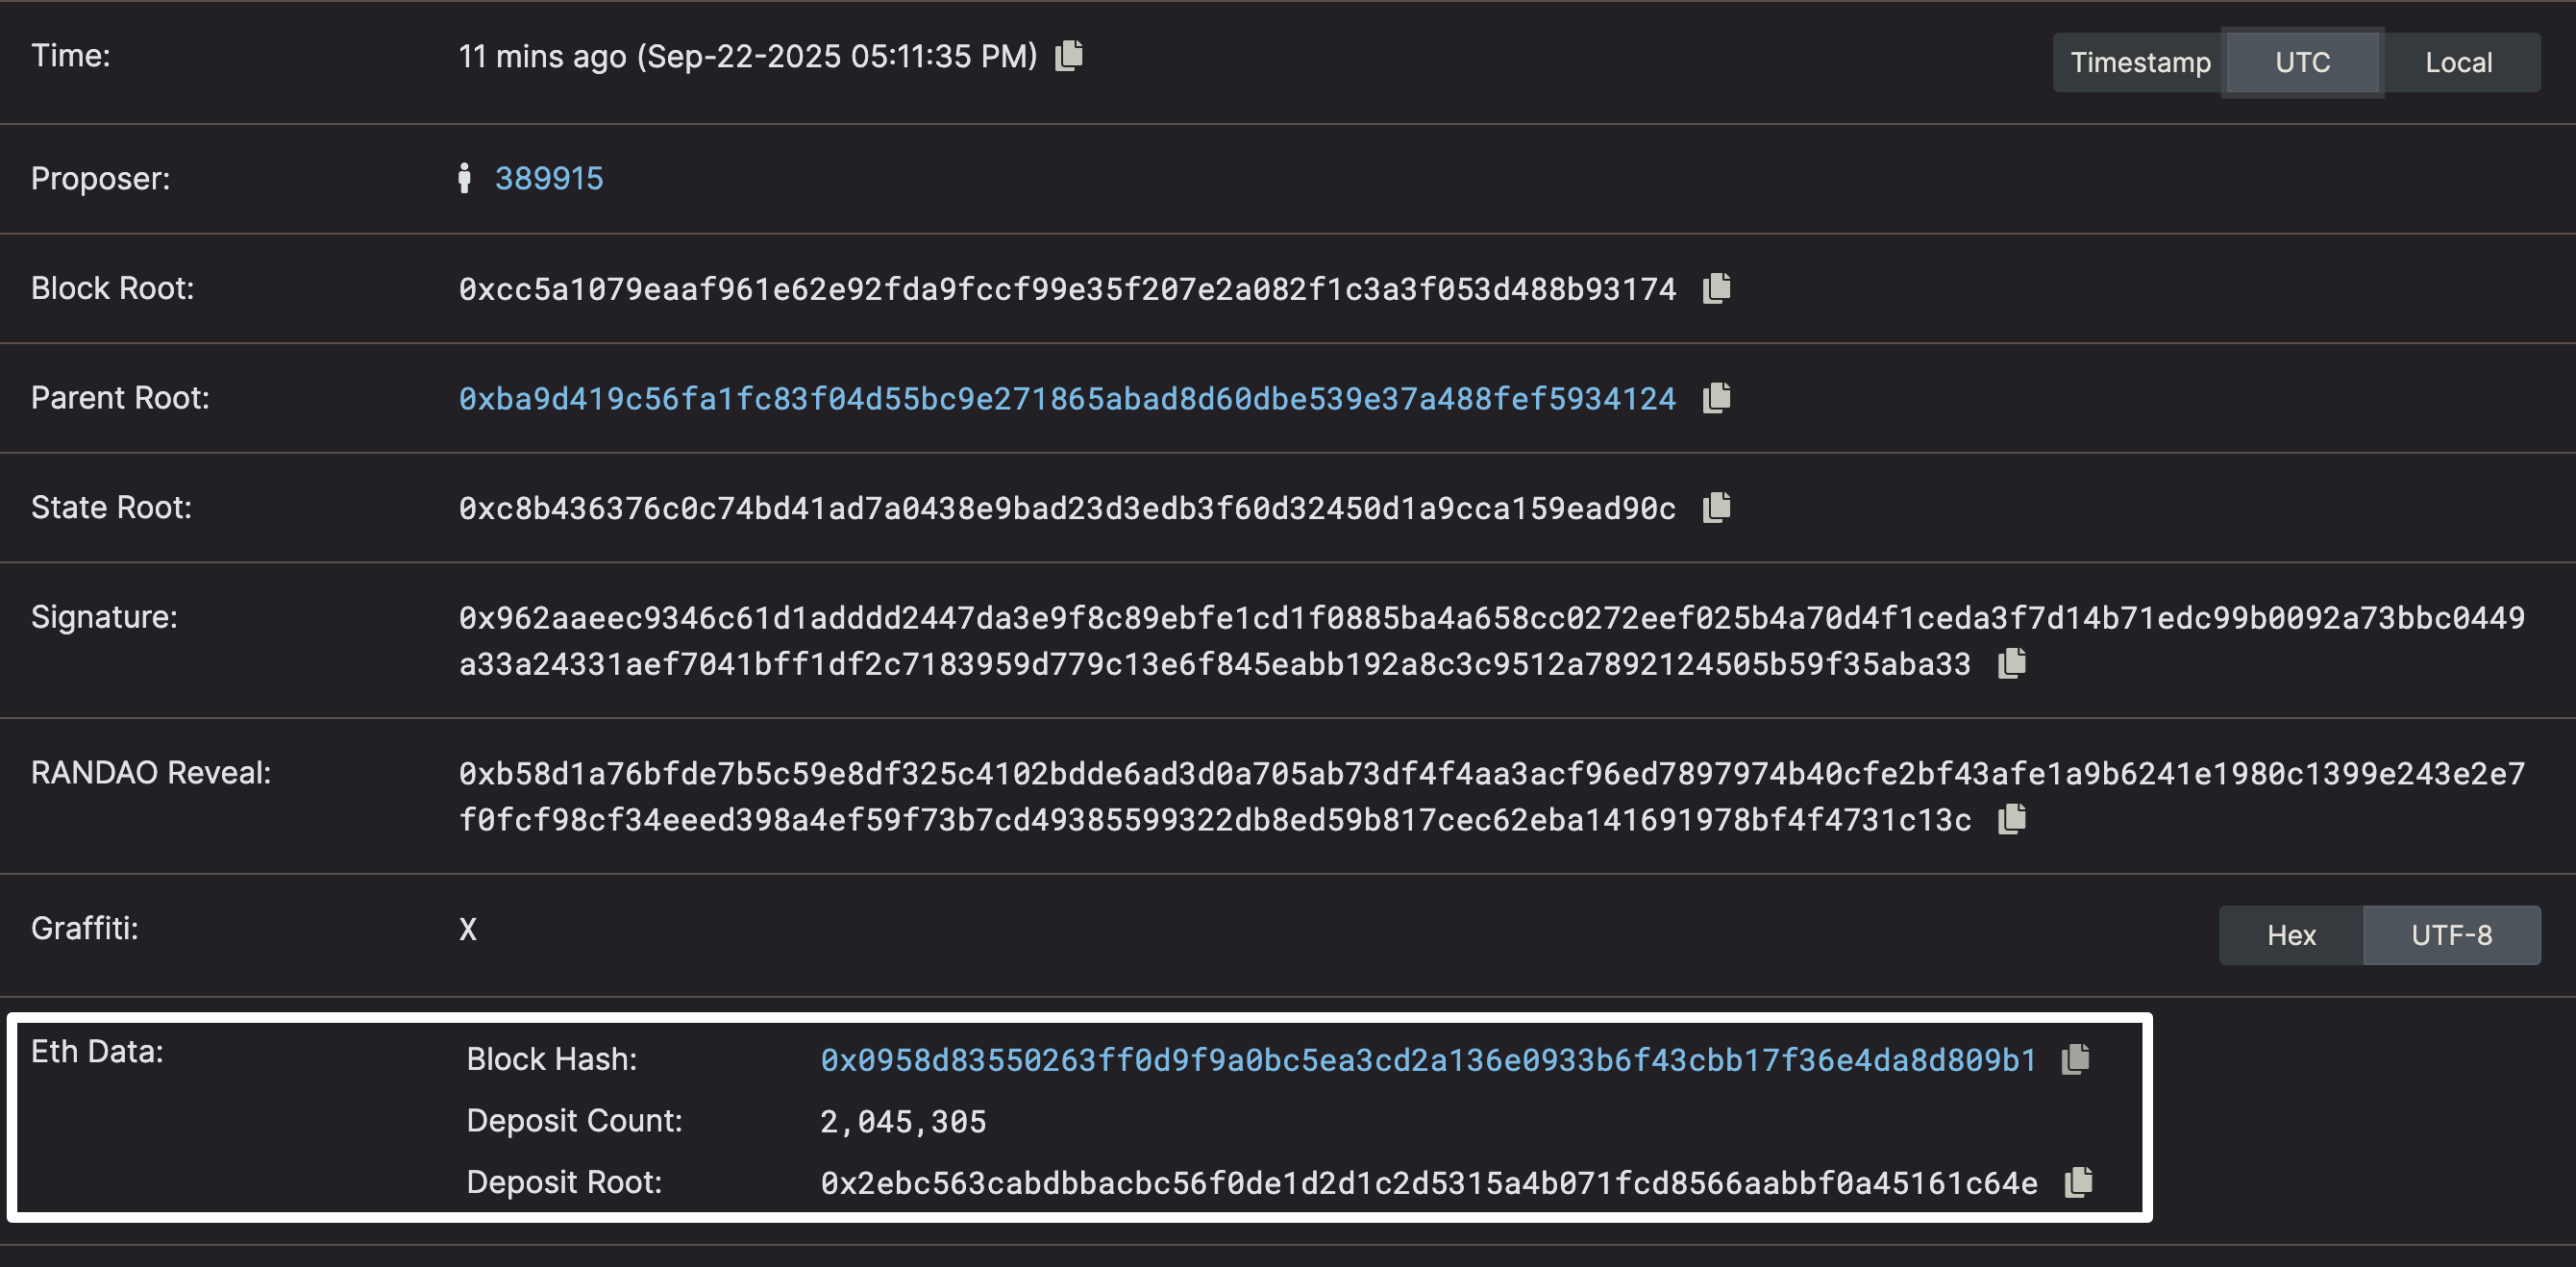Click the proposer validator icon
Screen dimensions: 2576x1267
pyautogui.click(x=464, y=178)
